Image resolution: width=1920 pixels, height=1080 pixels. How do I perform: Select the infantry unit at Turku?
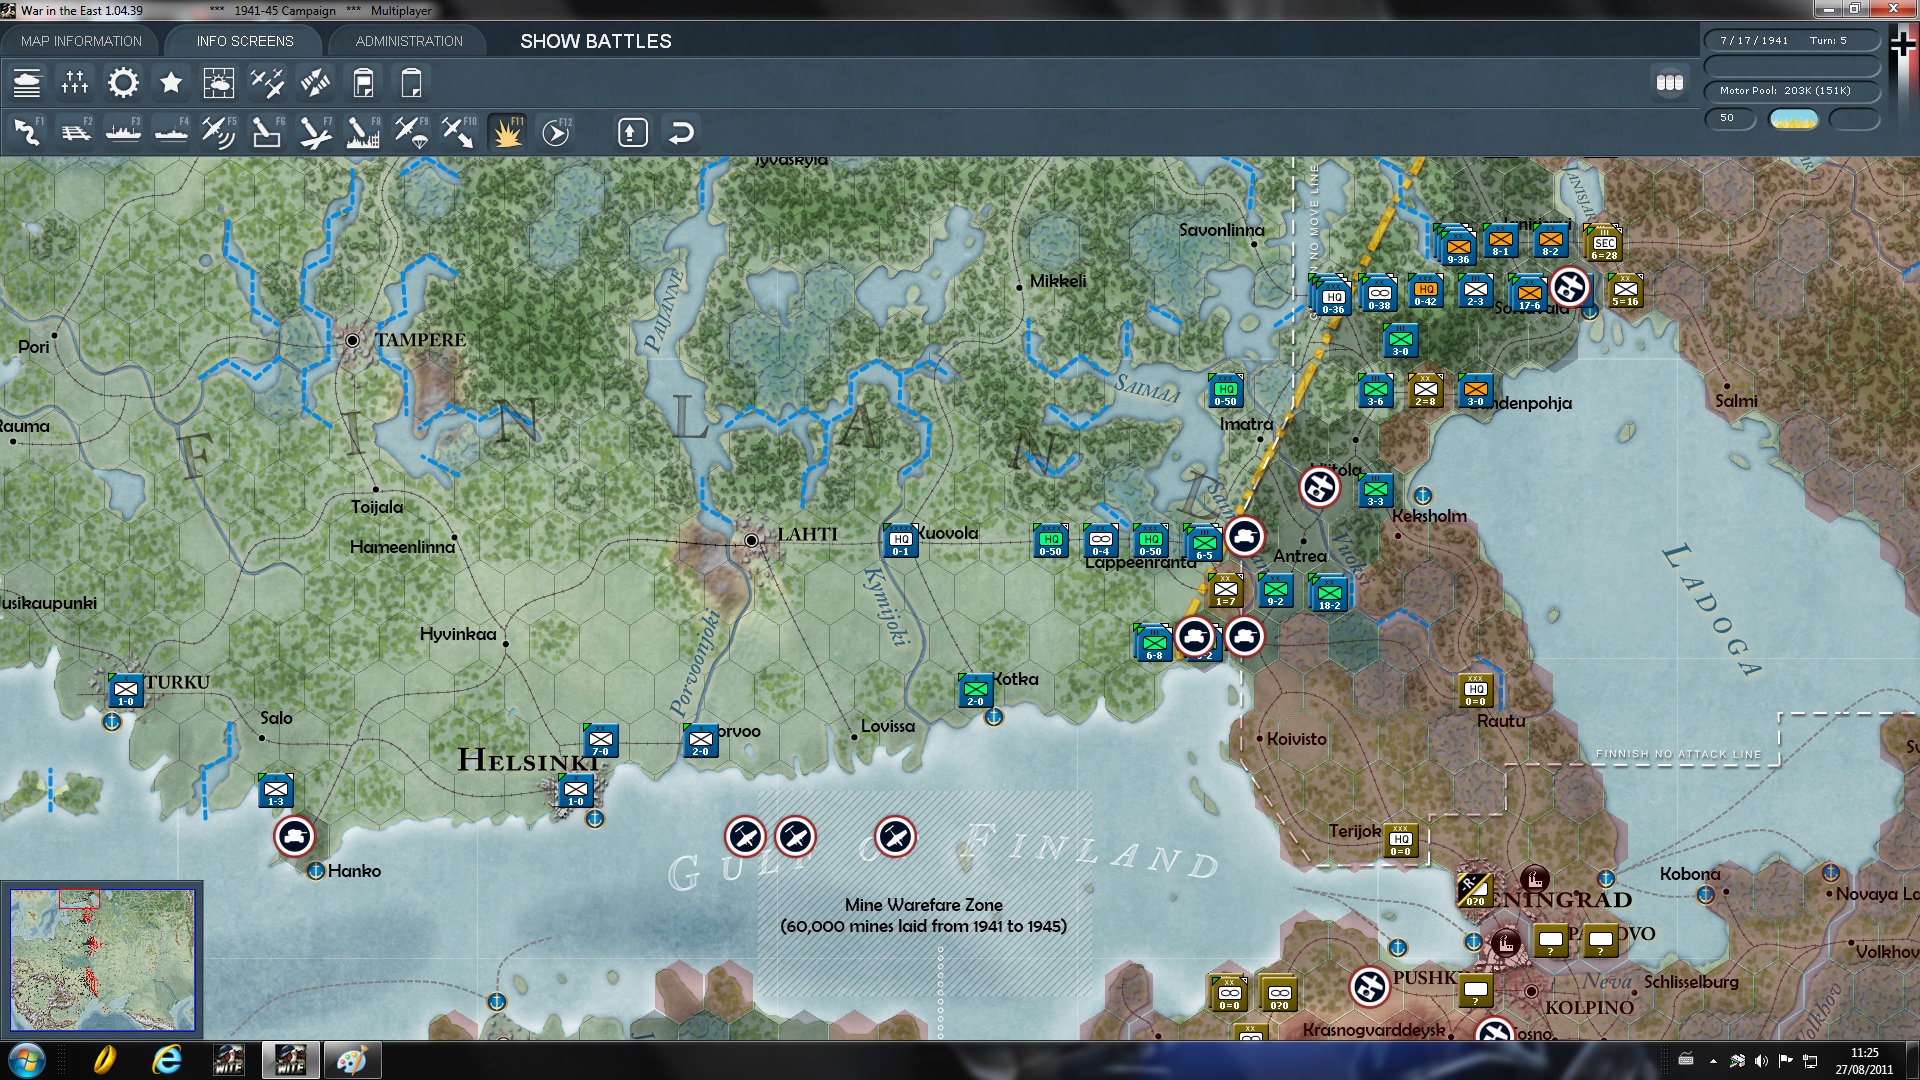[x=126, y=690]
